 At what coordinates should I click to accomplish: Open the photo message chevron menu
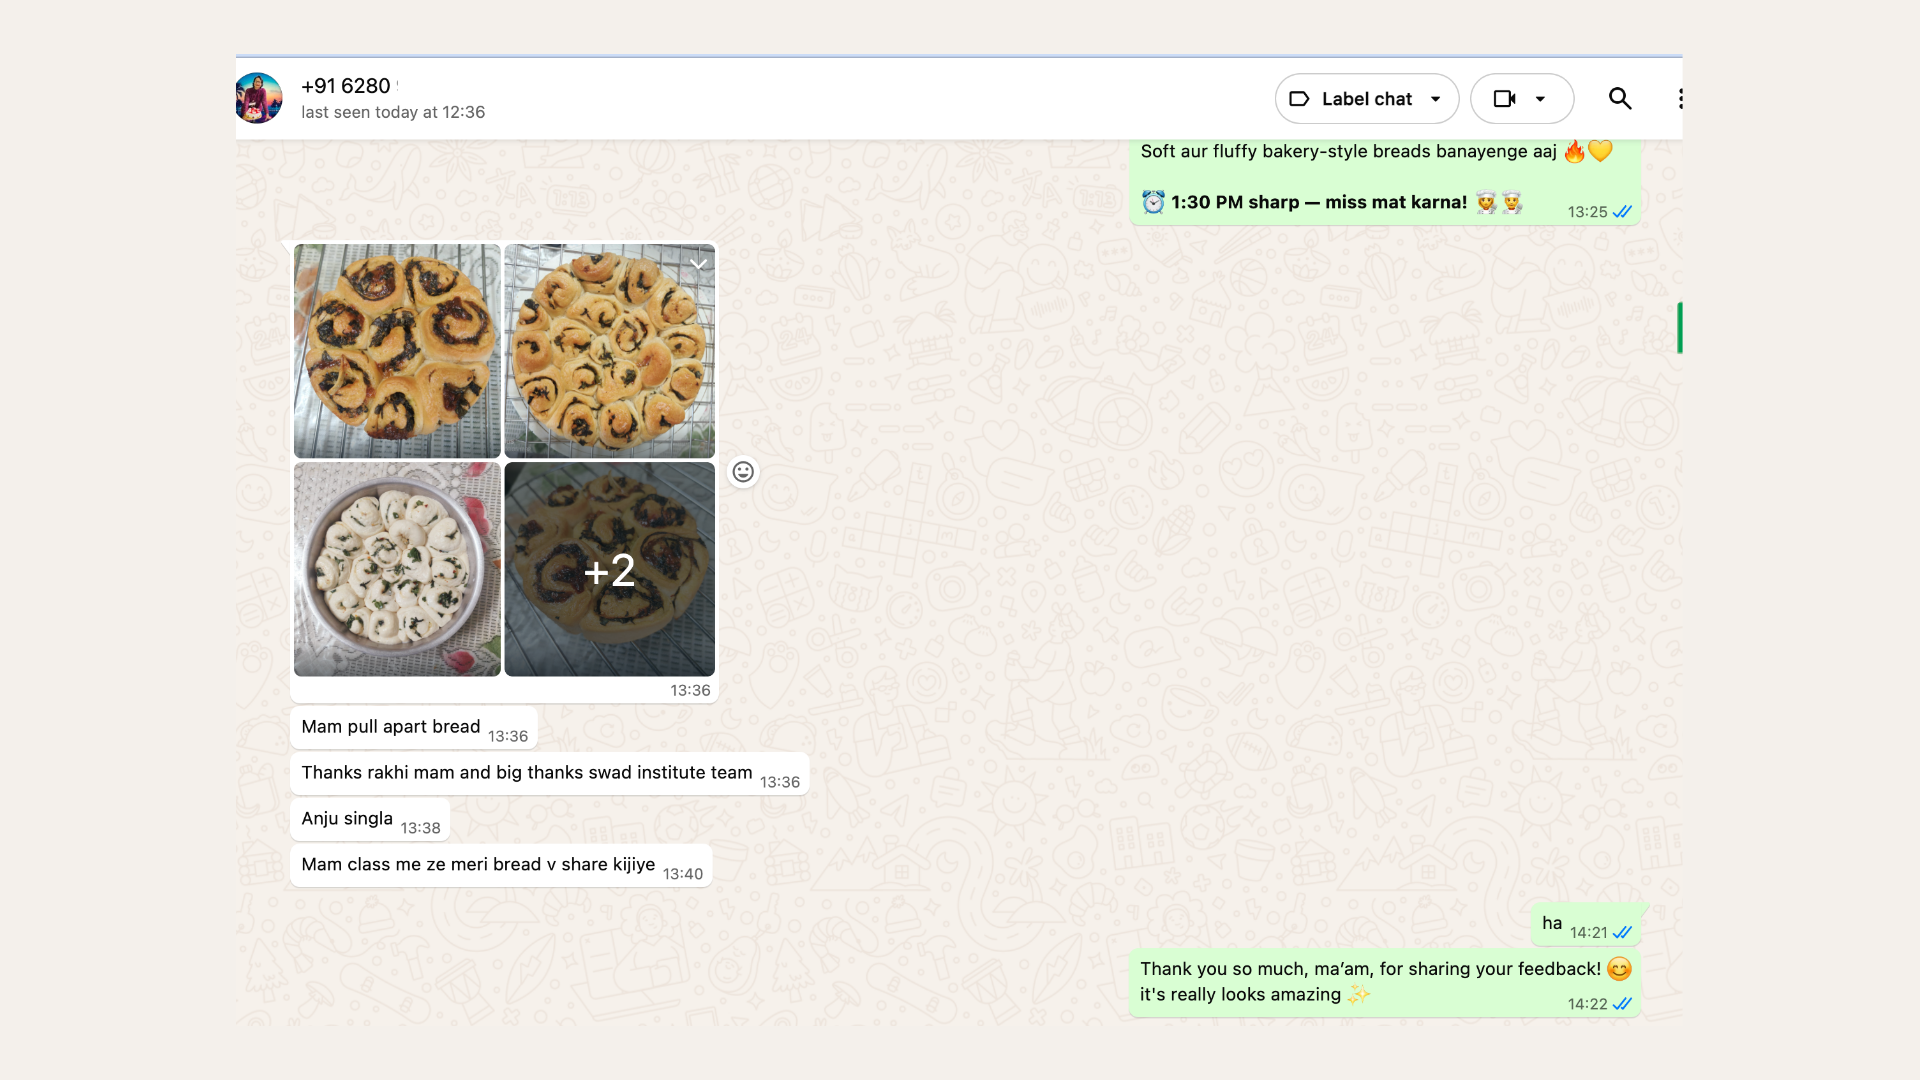click(698, 265)
